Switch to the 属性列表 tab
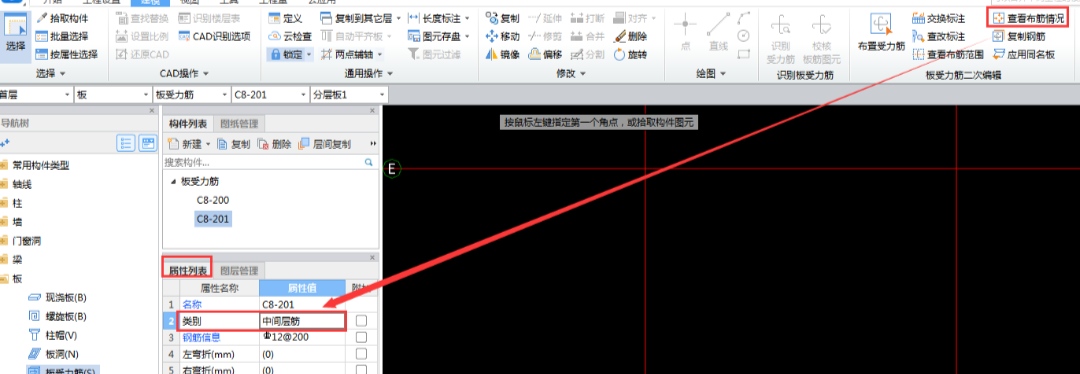This screenshot has height=374, width=1080. tap(187, 270)
